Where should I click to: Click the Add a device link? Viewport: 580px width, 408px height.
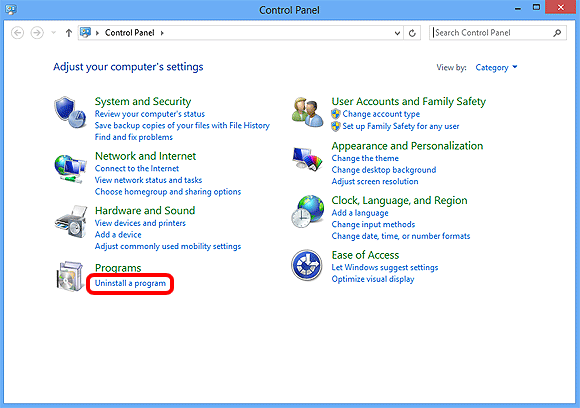[118, 235]
